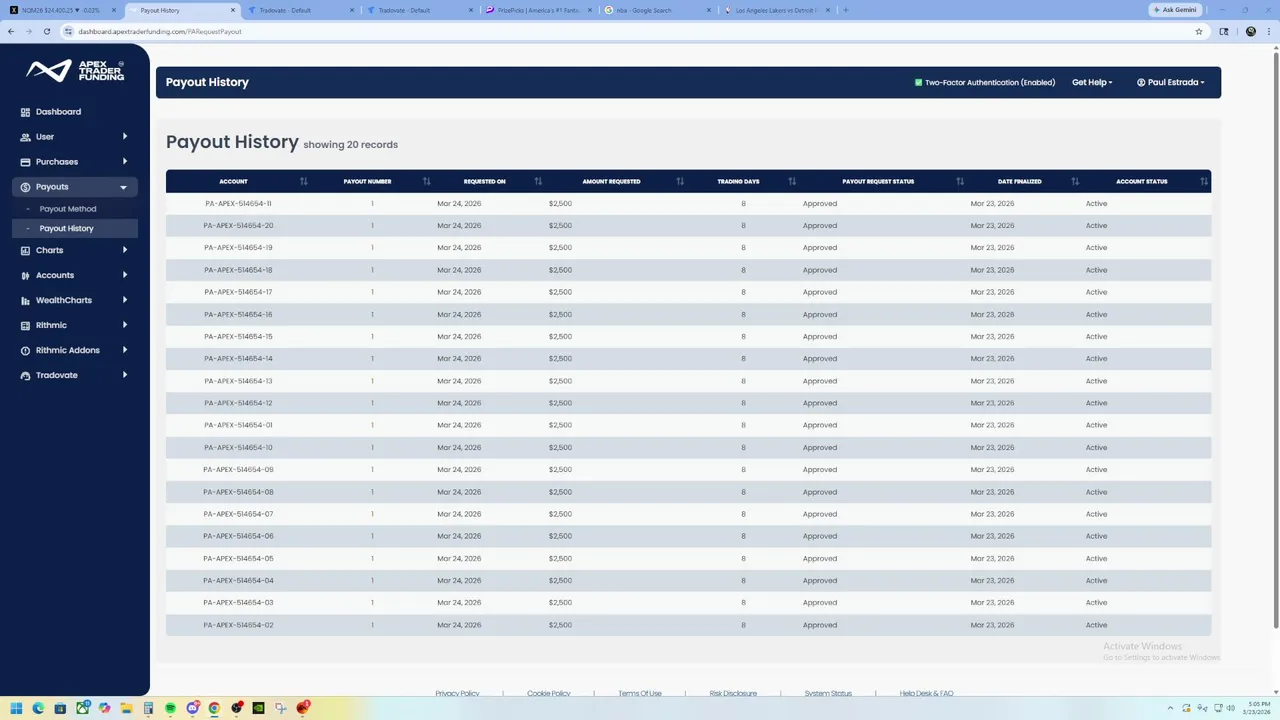Screen dimensions: 1280x720
Task: Open the Terms Of Use link
Action: [x=640, y=693]
